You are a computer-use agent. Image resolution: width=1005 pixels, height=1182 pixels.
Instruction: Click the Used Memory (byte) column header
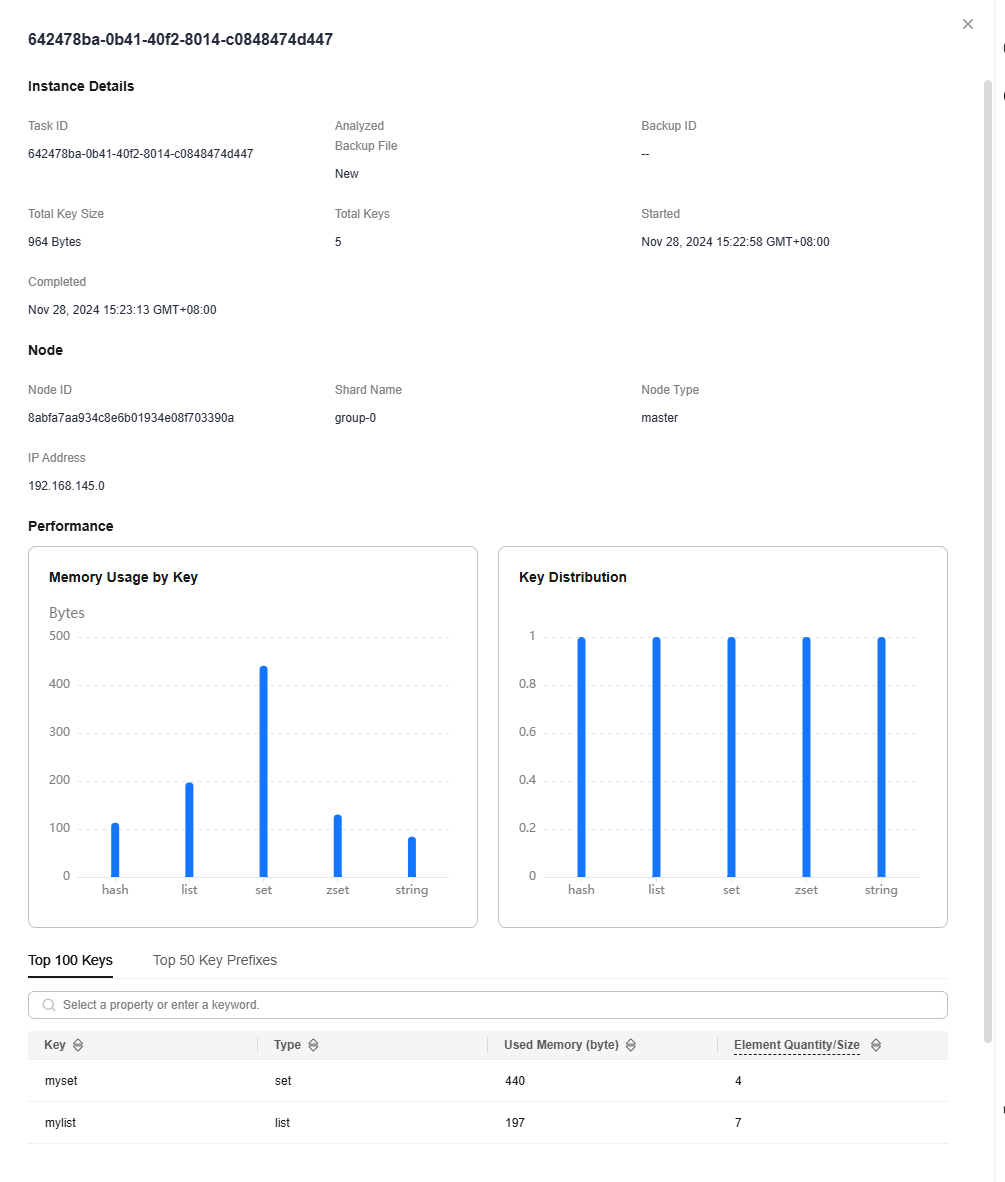(x=561, y=1045)
